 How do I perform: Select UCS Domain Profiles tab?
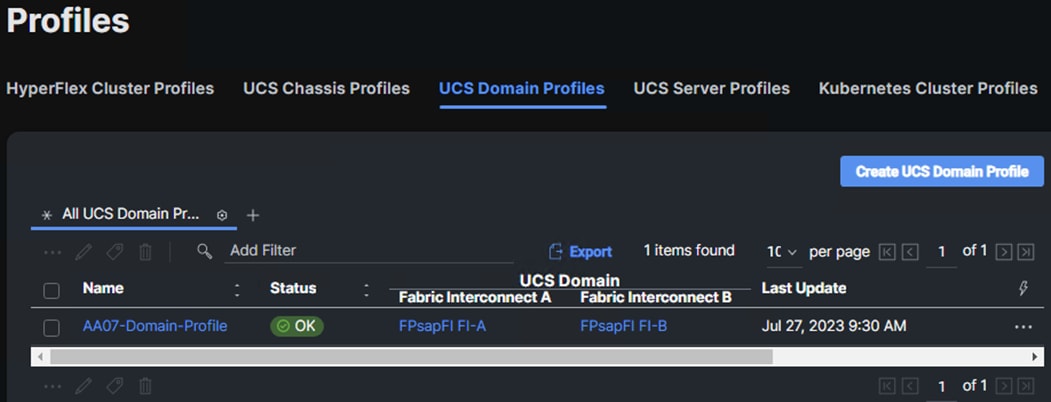coord(521,88)
